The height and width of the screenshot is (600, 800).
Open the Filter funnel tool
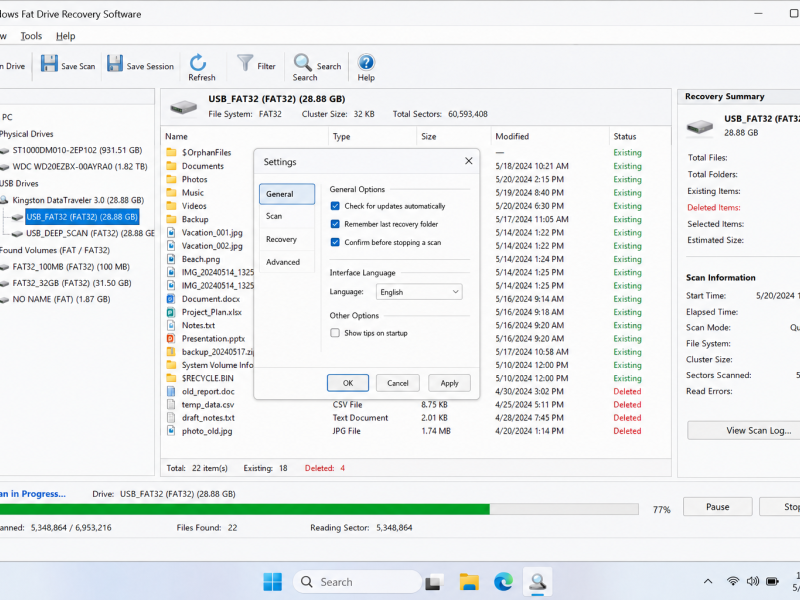pos(245,63)
